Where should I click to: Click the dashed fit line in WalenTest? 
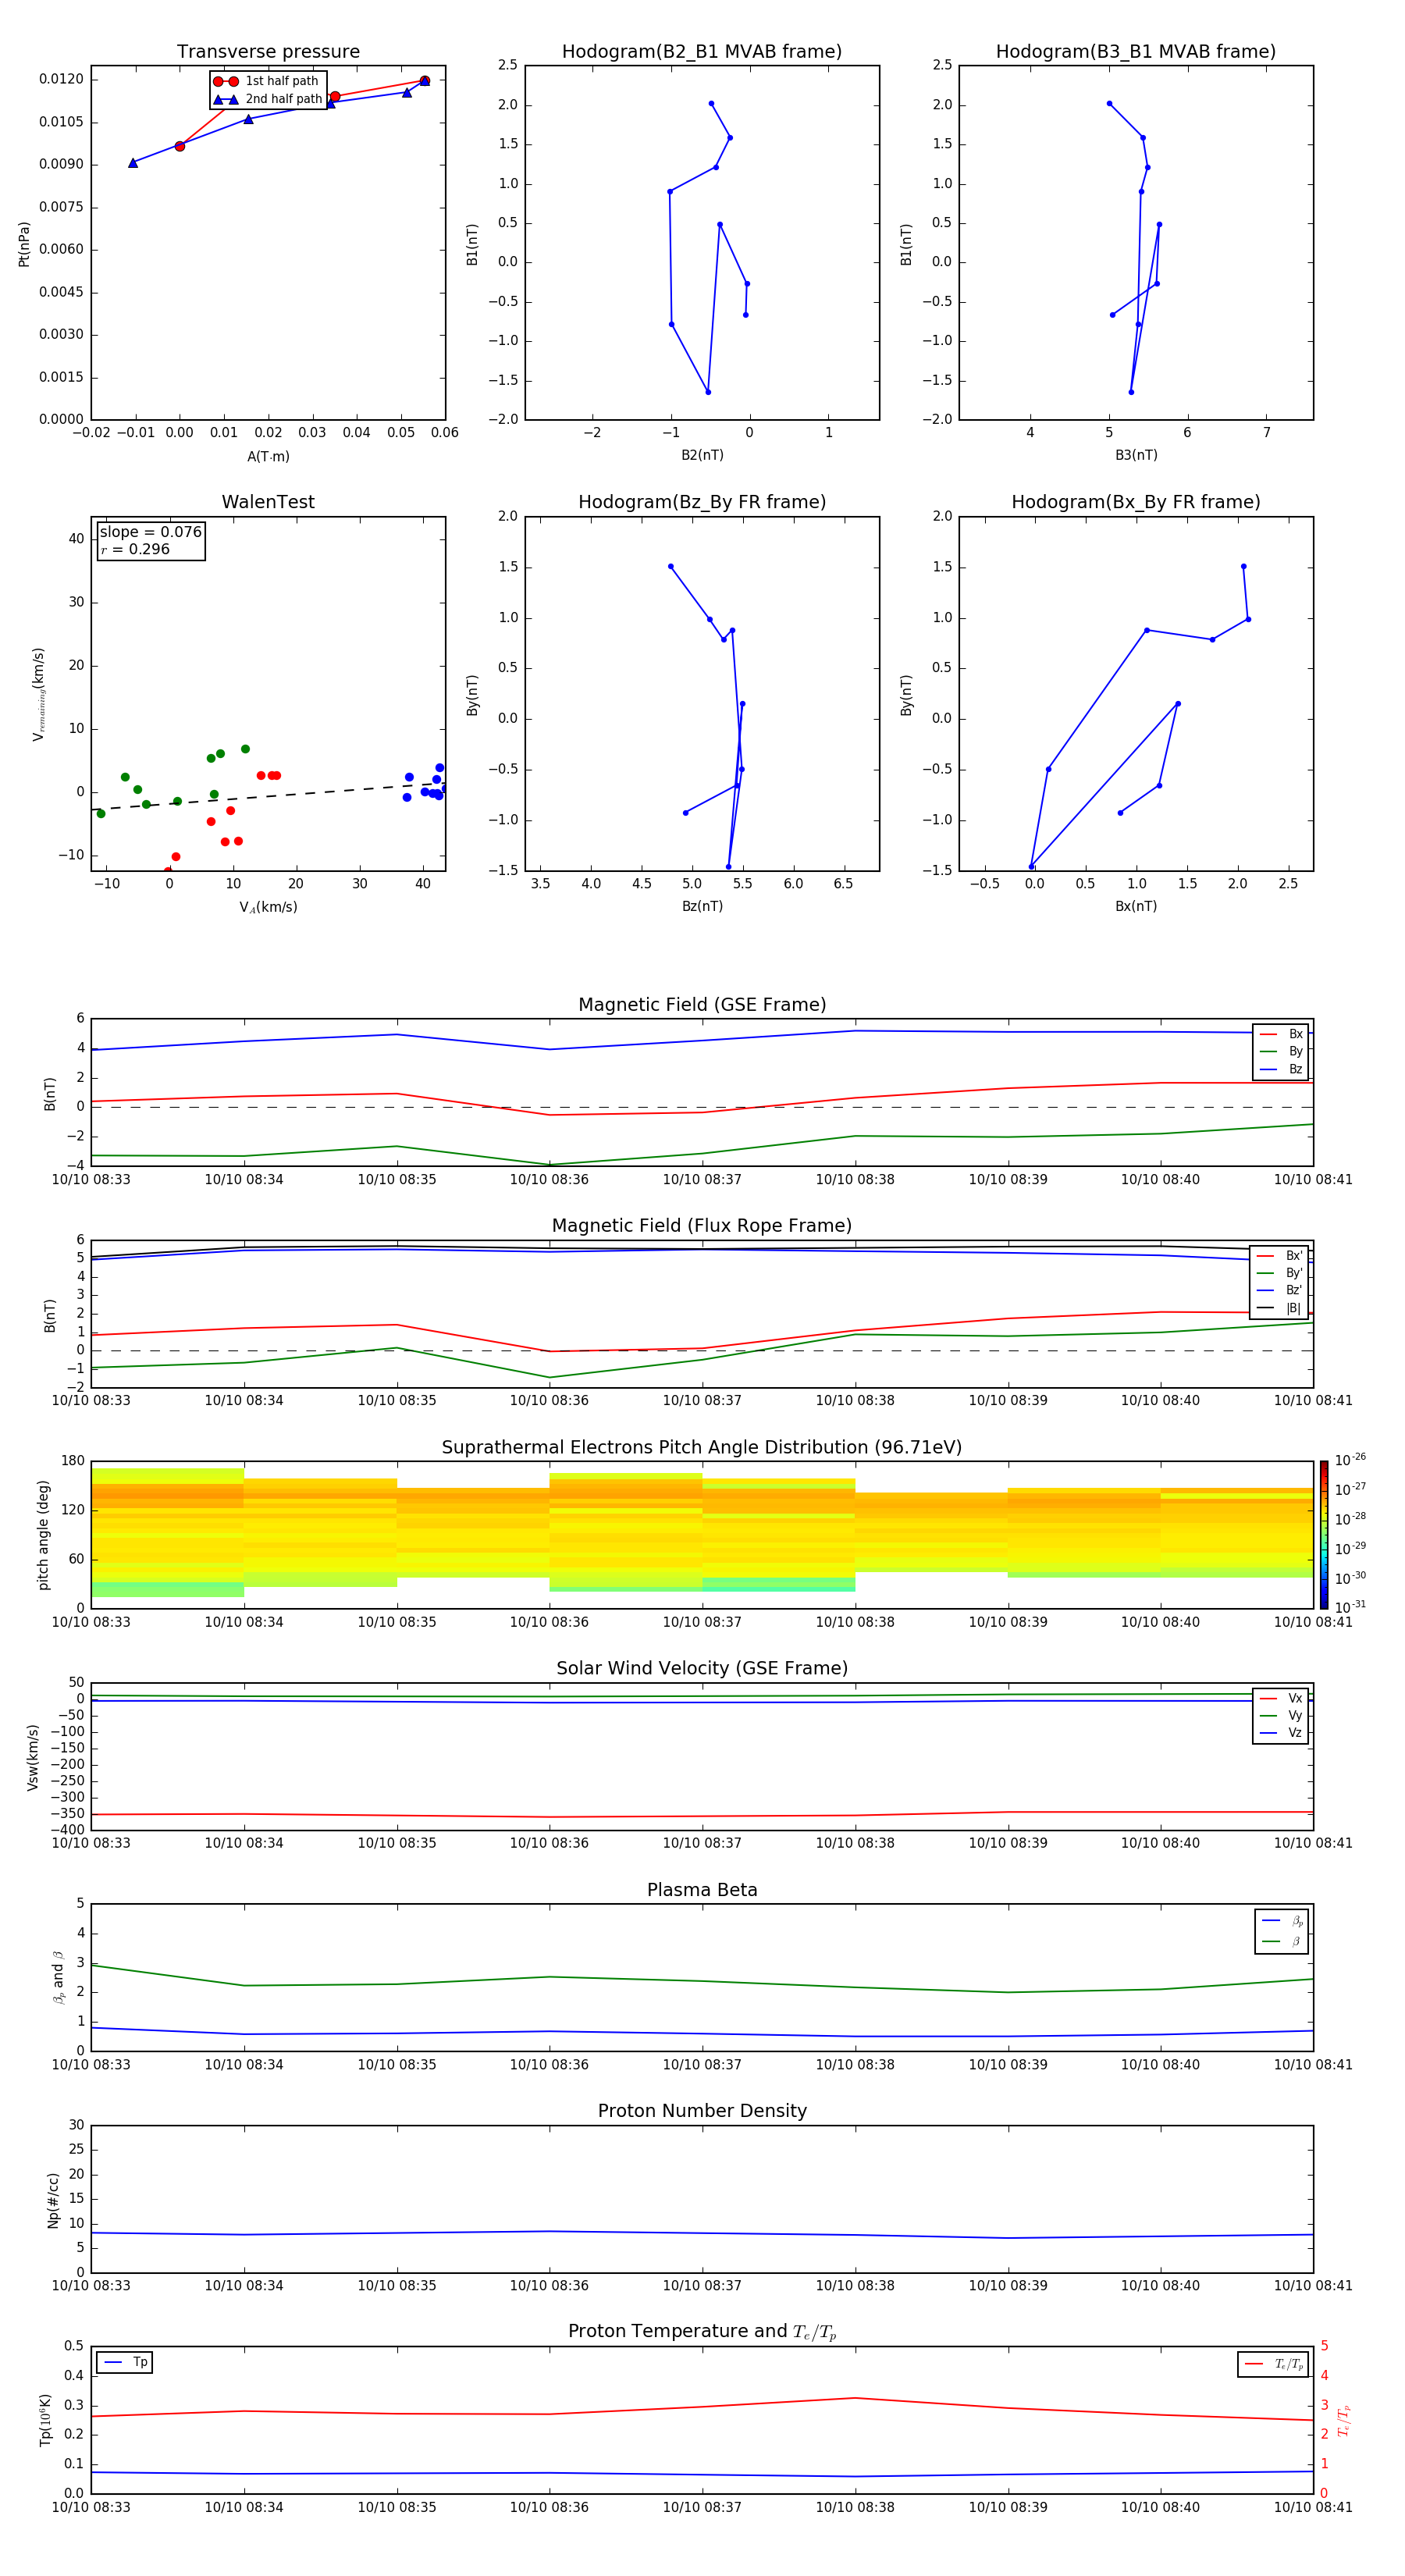point(268,796)
